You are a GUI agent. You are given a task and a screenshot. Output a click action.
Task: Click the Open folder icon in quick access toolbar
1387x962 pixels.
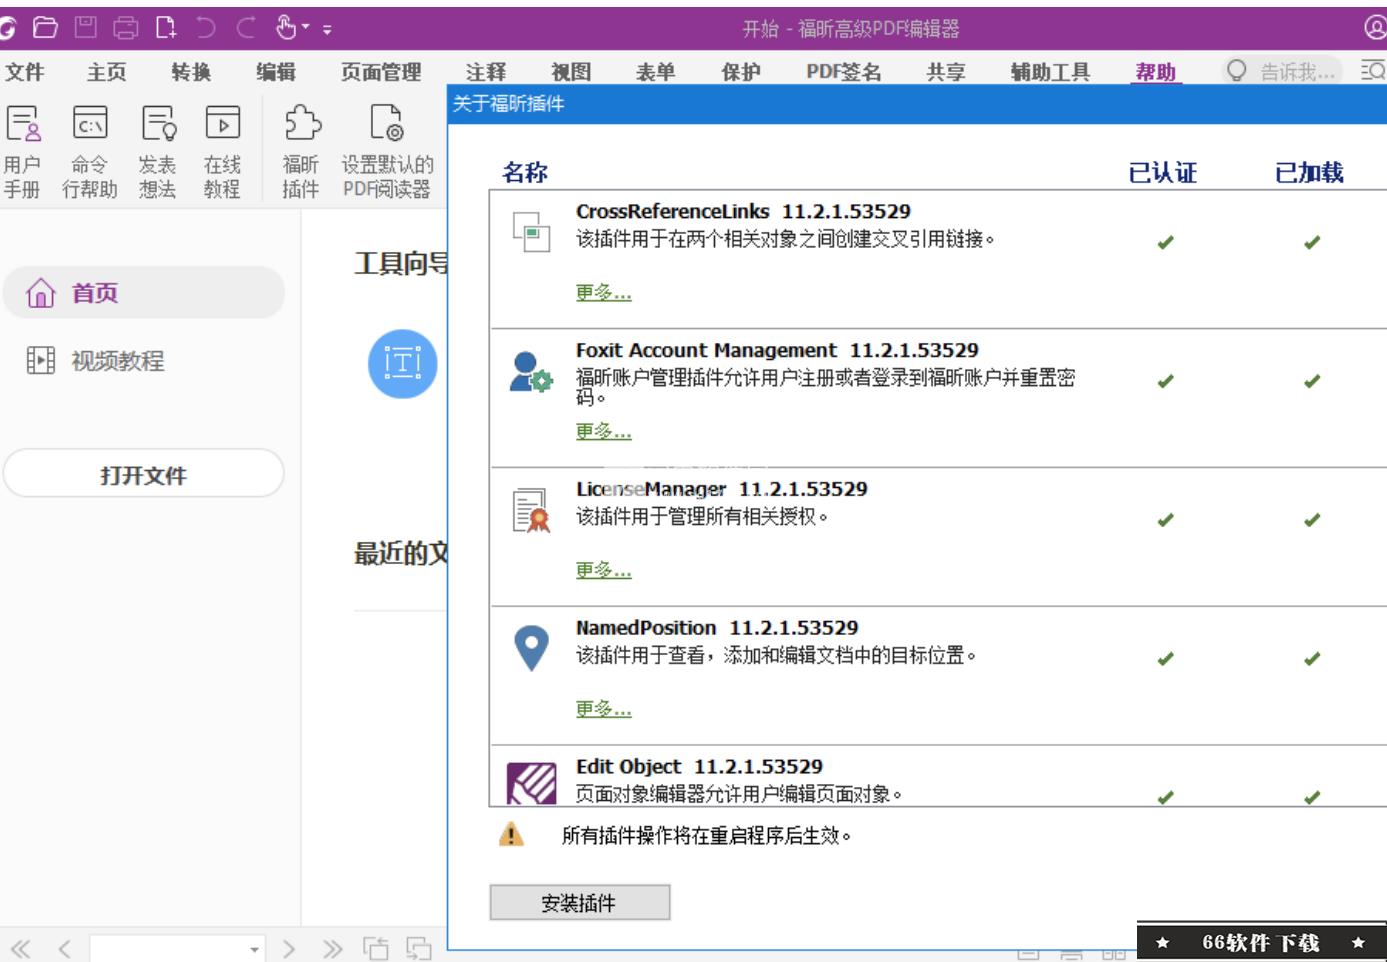(x=45, y=28)
